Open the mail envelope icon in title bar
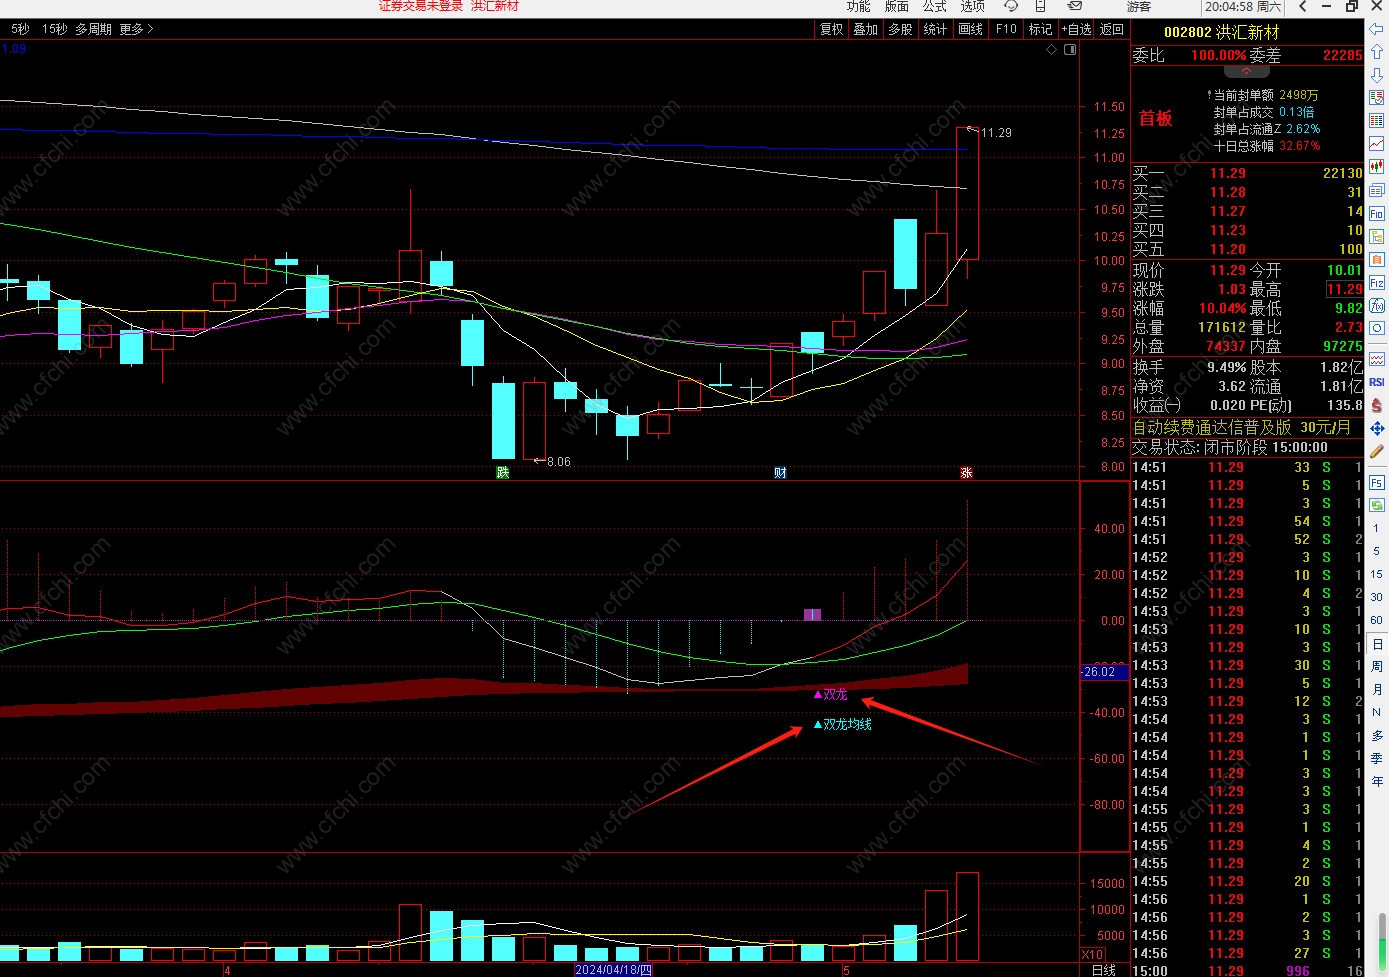1389x977 pixels. point(1075,6)
